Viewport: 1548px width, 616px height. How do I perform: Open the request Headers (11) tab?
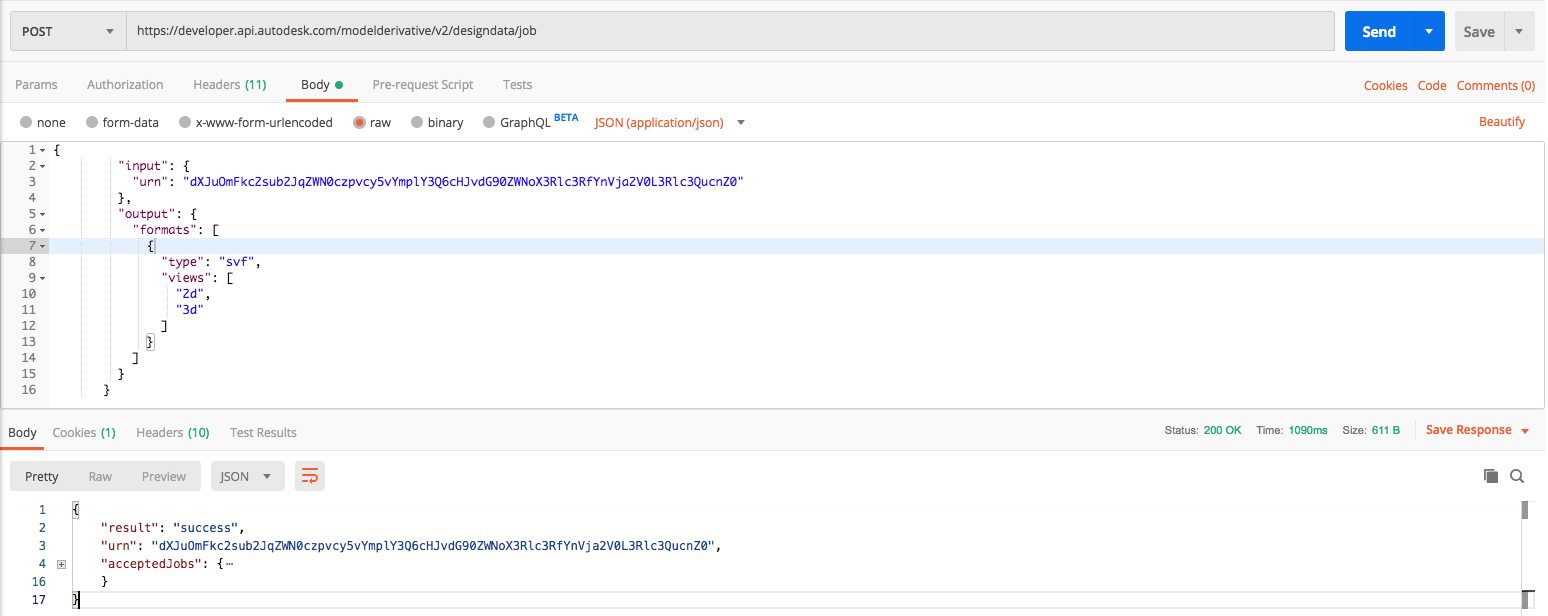tap(230, 85)
